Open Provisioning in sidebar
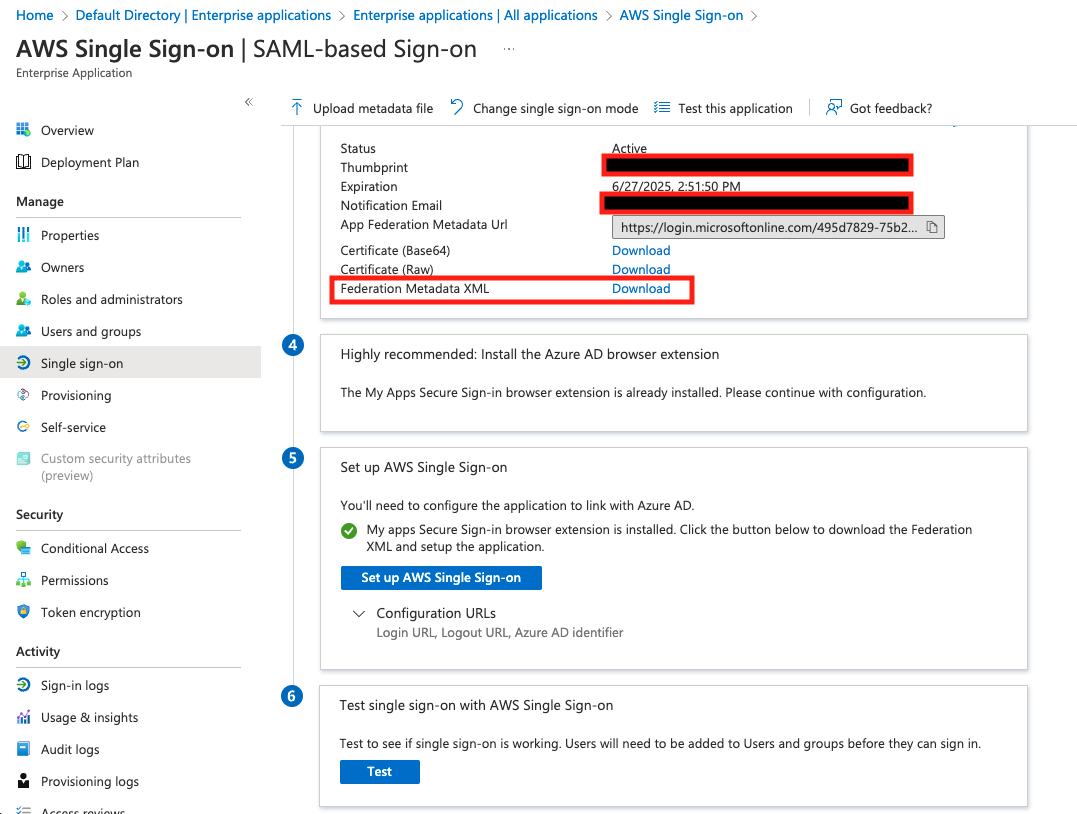This screenshot has height=814, width=1077. (x=76, y=395)
